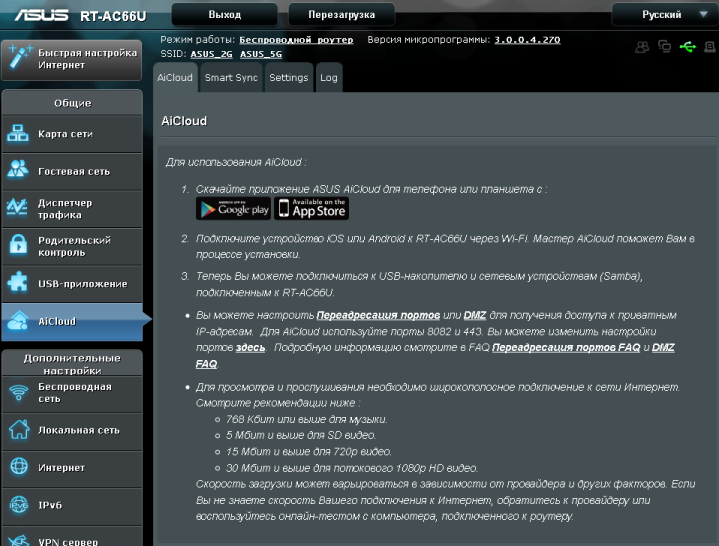Click '5 Мбит и выше для SD видео' line
The width and height of the screenshot is (719, 546).
(301, 435)
